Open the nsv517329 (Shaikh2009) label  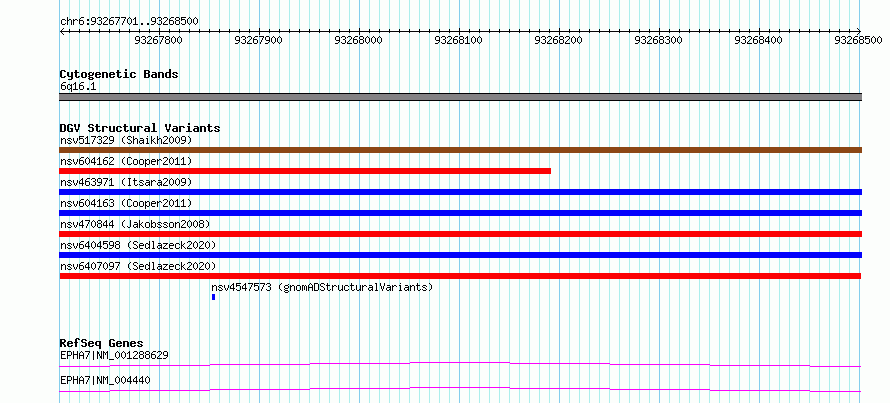pos(126,140)
